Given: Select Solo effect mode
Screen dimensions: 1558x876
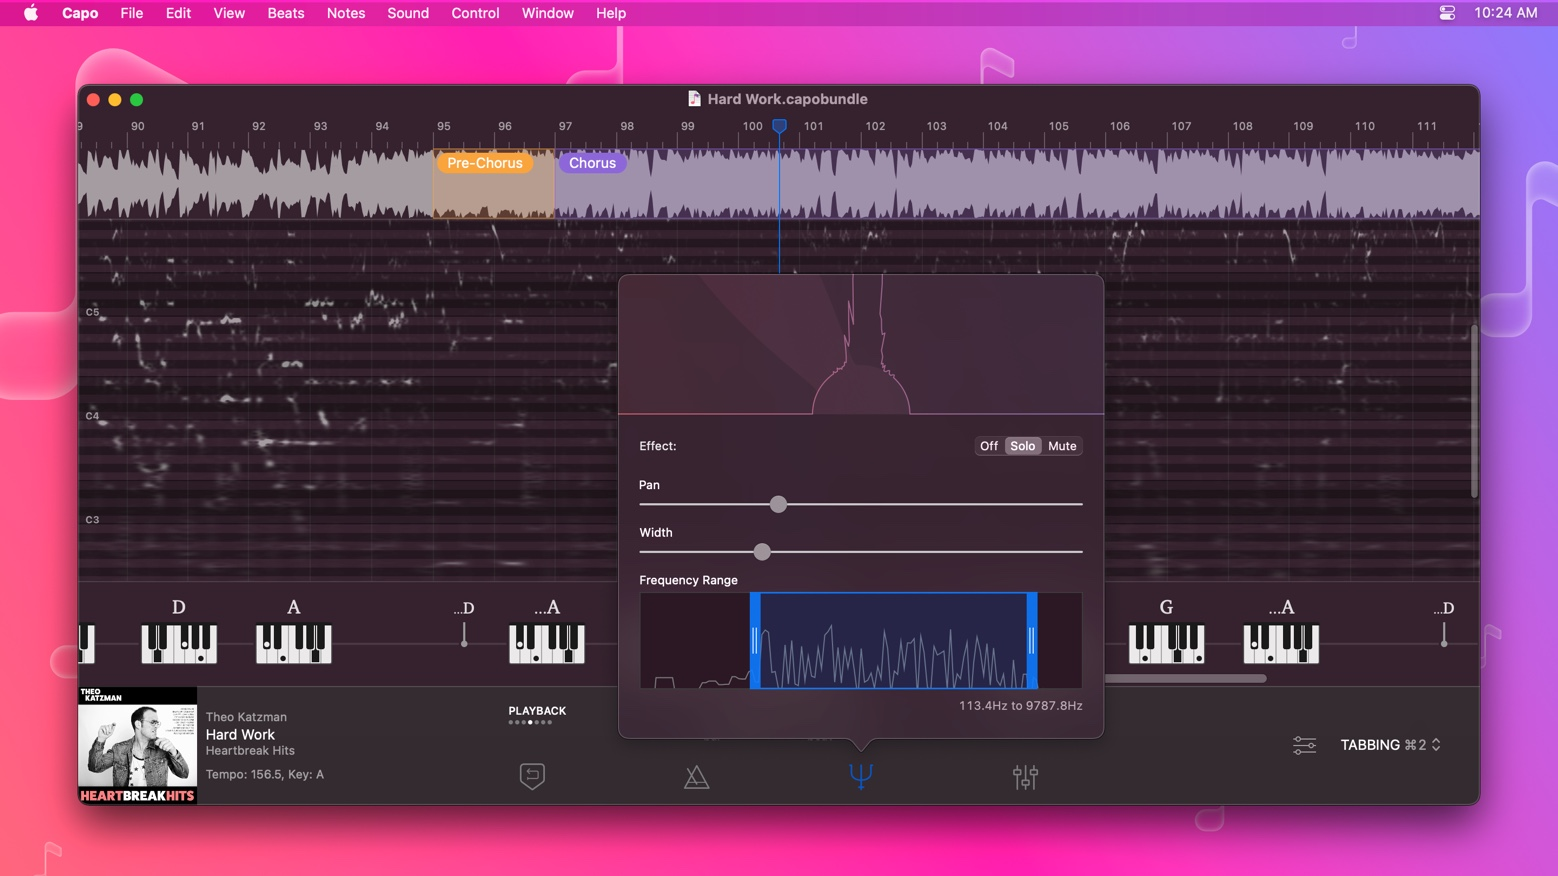Looking at the screenshot, I should [1022, 446].
